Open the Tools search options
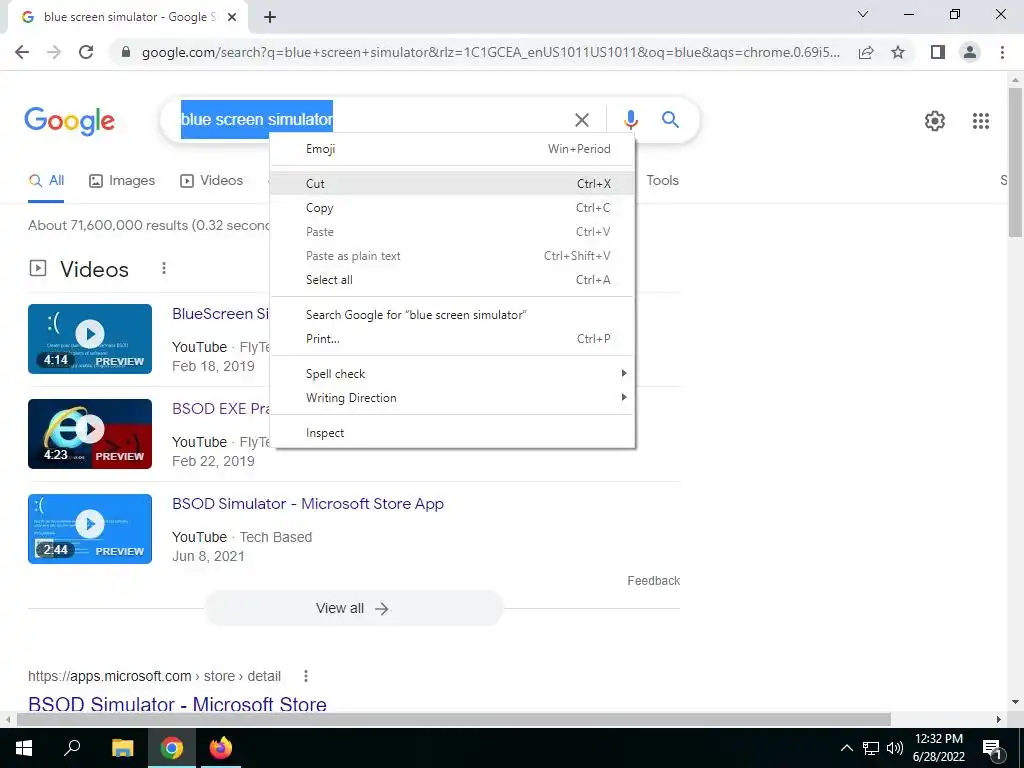The image size is (1024, 768). click(662, 181)
